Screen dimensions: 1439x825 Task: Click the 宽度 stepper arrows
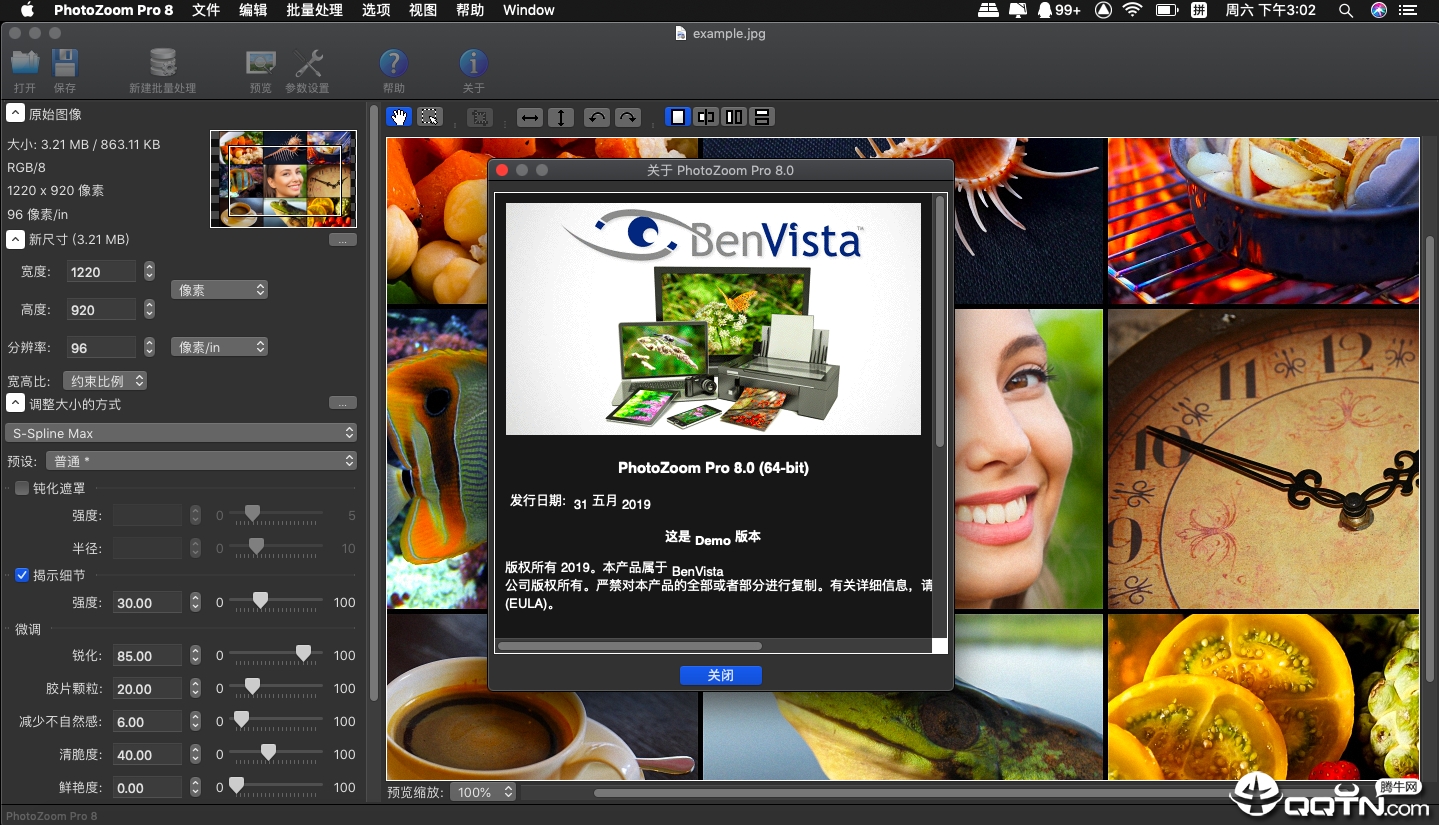click(x=149, y=271)
